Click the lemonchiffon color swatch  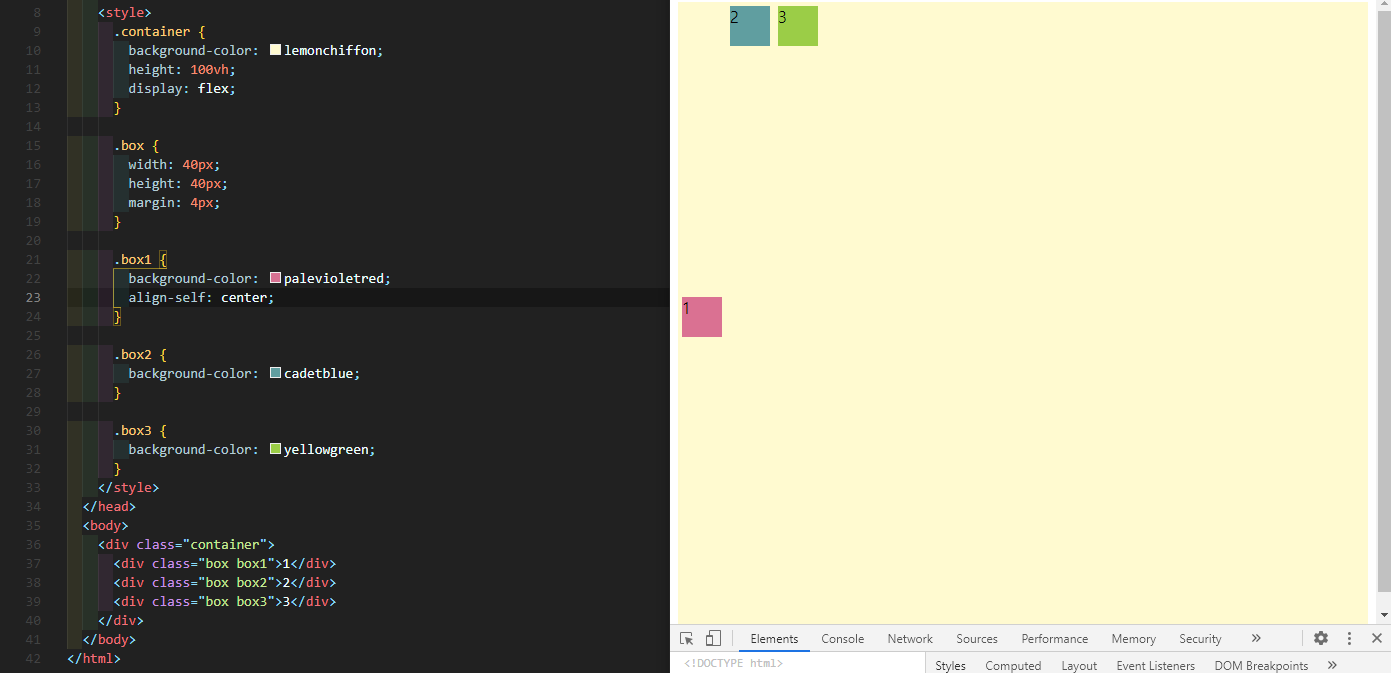pyautogui.click(x=275, y=50)
